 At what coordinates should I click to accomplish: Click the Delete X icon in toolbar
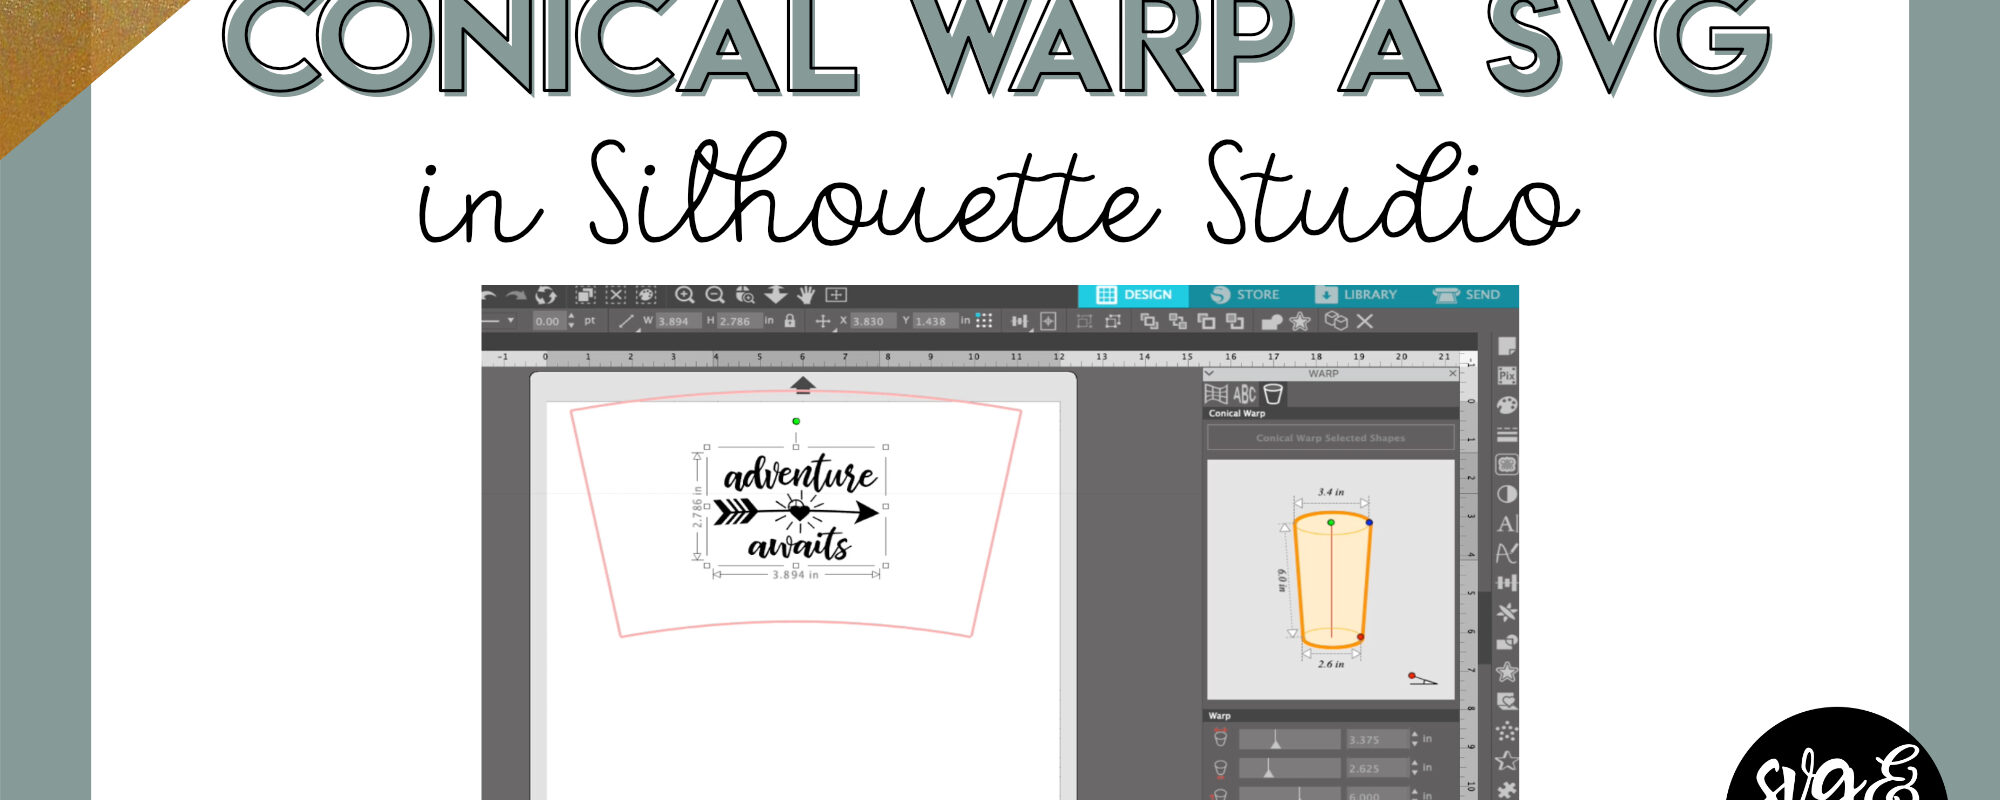pos(1365,321)
